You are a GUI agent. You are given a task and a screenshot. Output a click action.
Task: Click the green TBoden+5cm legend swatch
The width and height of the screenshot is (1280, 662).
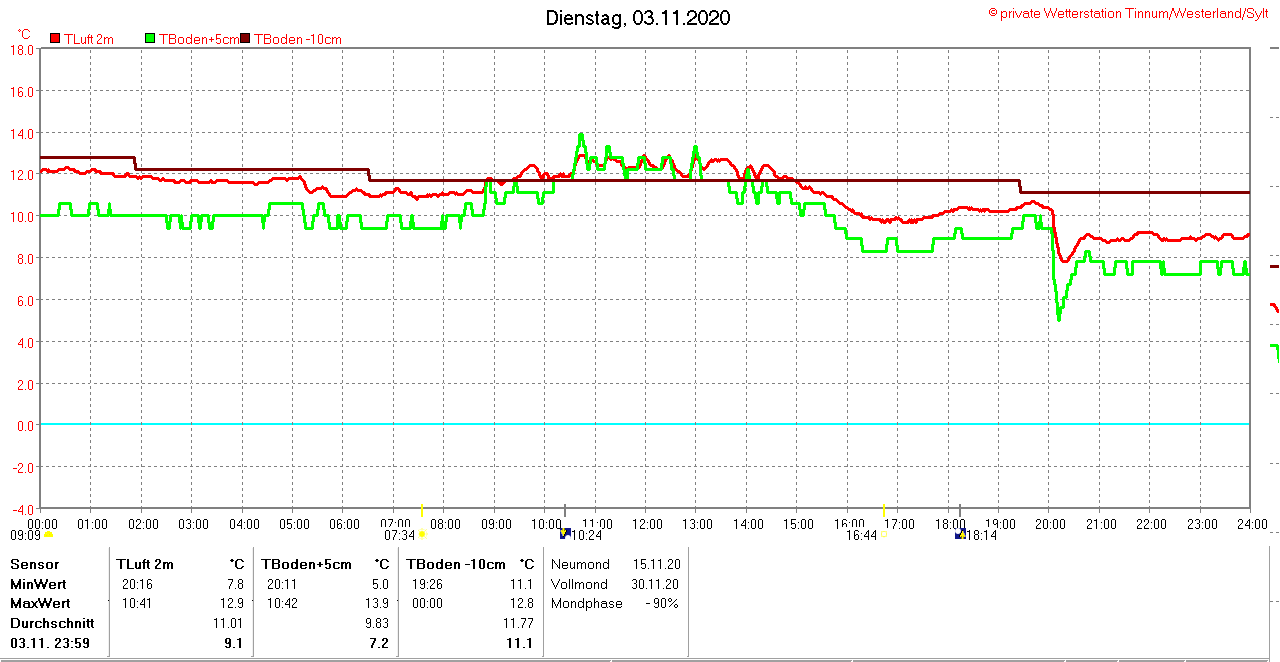pyautogui.click(x=150, y=39)
